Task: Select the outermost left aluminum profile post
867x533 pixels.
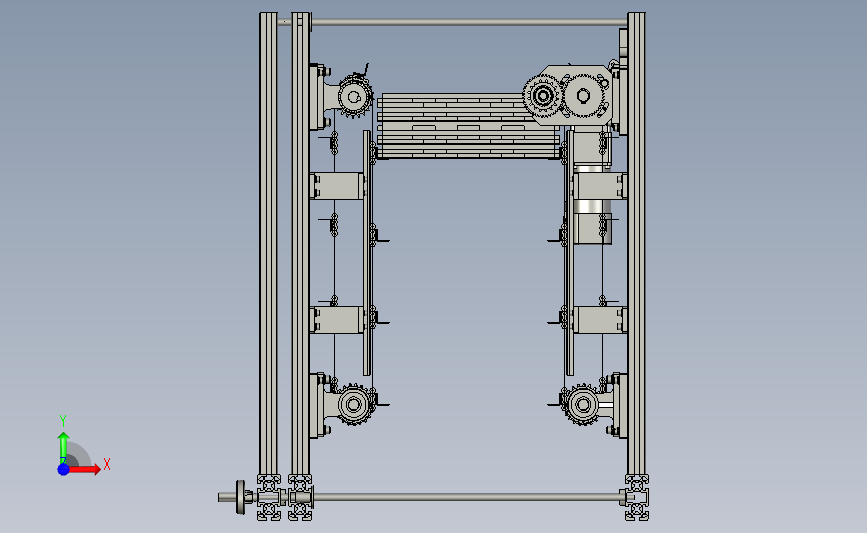Action: [268, 243]
